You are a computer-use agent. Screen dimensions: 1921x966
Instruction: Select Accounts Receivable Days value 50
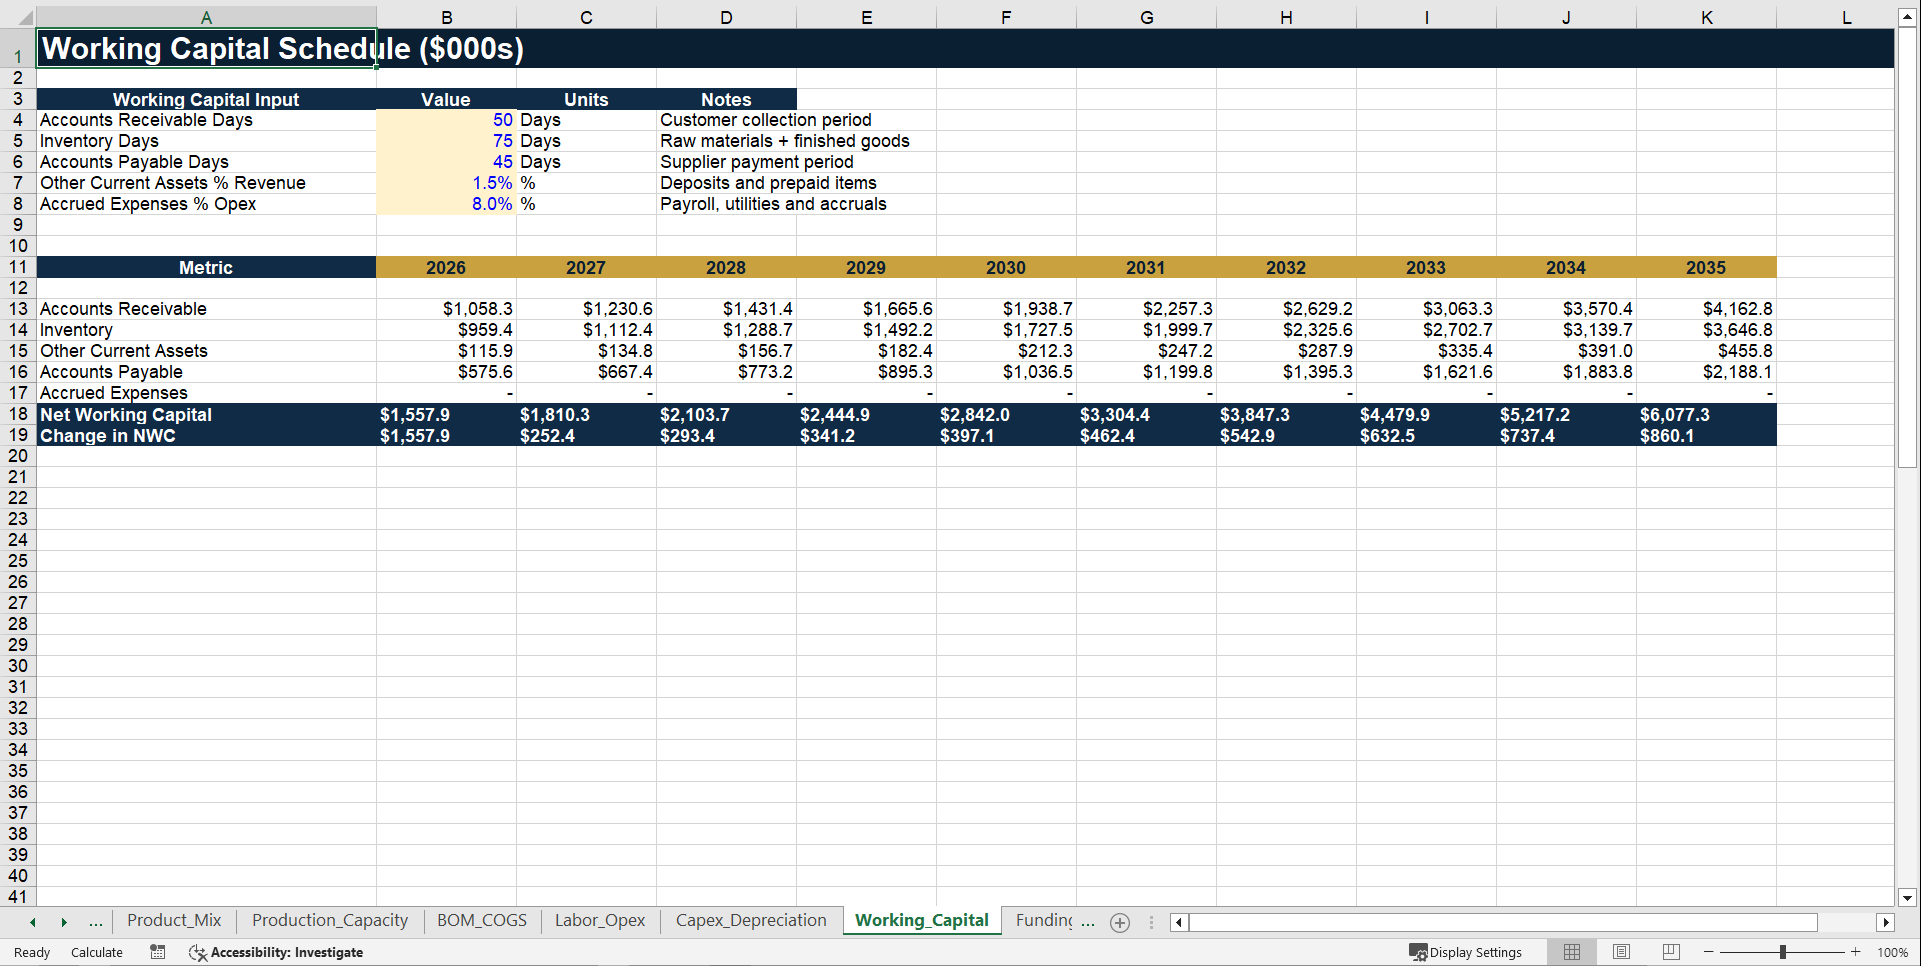pyautogui.click(x=446, y=120)
